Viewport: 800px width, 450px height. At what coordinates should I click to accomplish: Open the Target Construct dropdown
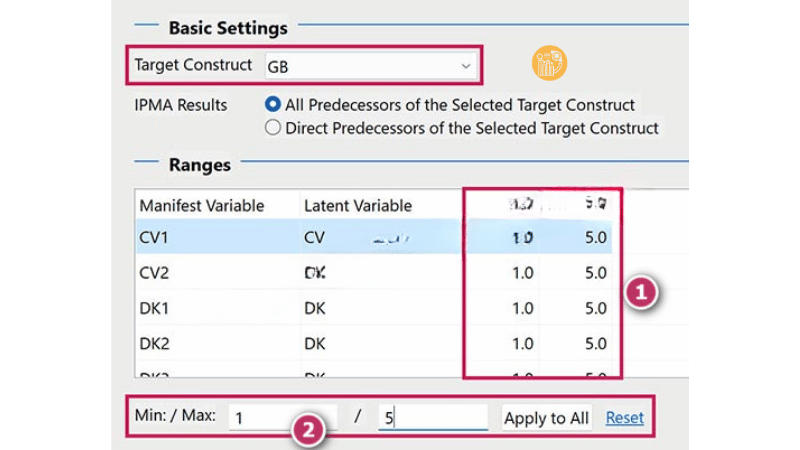click(369, 66)
